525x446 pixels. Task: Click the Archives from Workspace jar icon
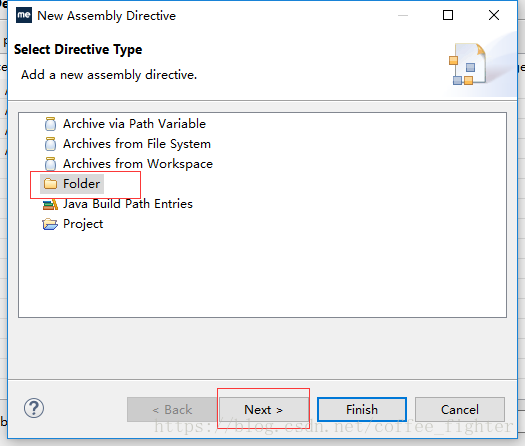point(51,164)
